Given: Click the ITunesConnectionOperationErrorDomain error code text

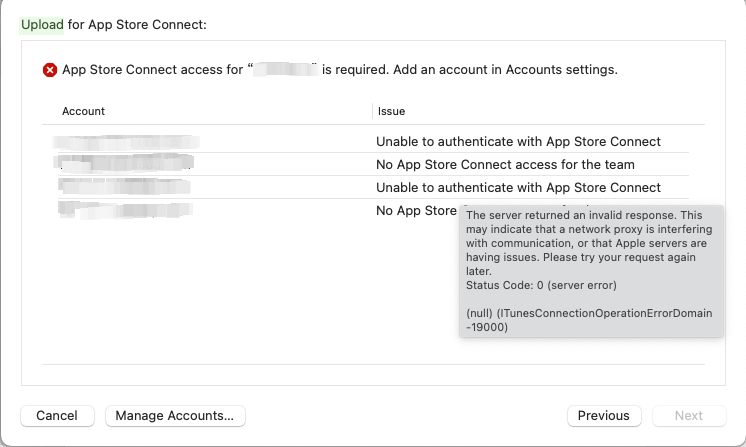Looking at the screenshot, I should pyautogui.click(x=589, y=320).
